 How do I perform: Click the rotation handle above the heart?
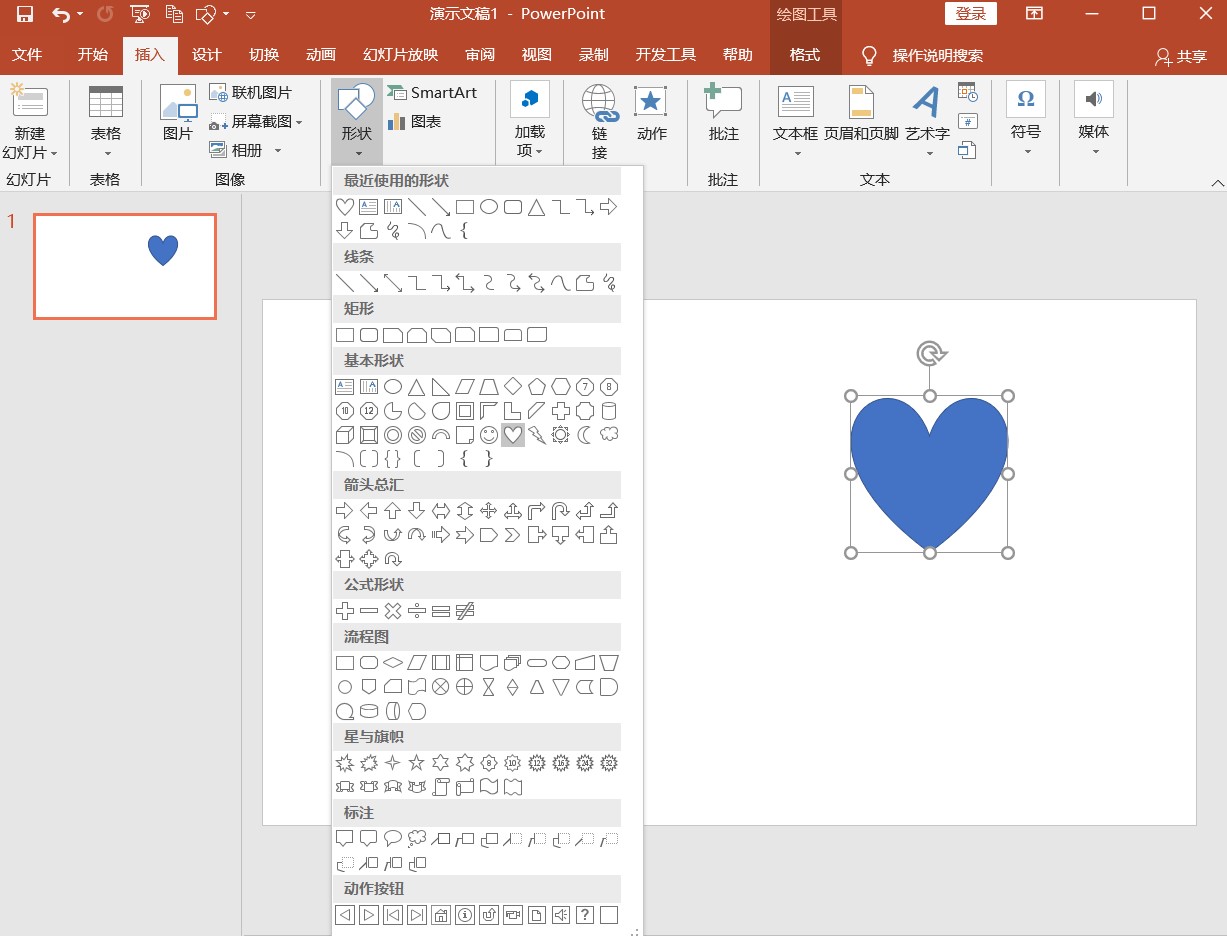pos(930,353)
